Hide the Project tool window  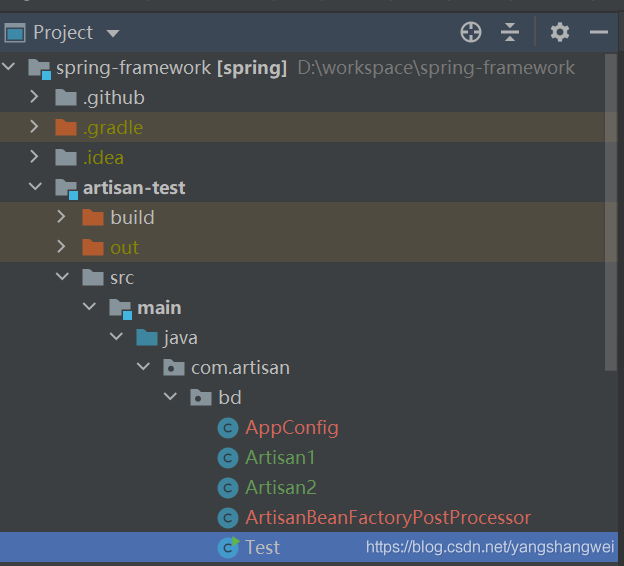(x=599, y=32)
